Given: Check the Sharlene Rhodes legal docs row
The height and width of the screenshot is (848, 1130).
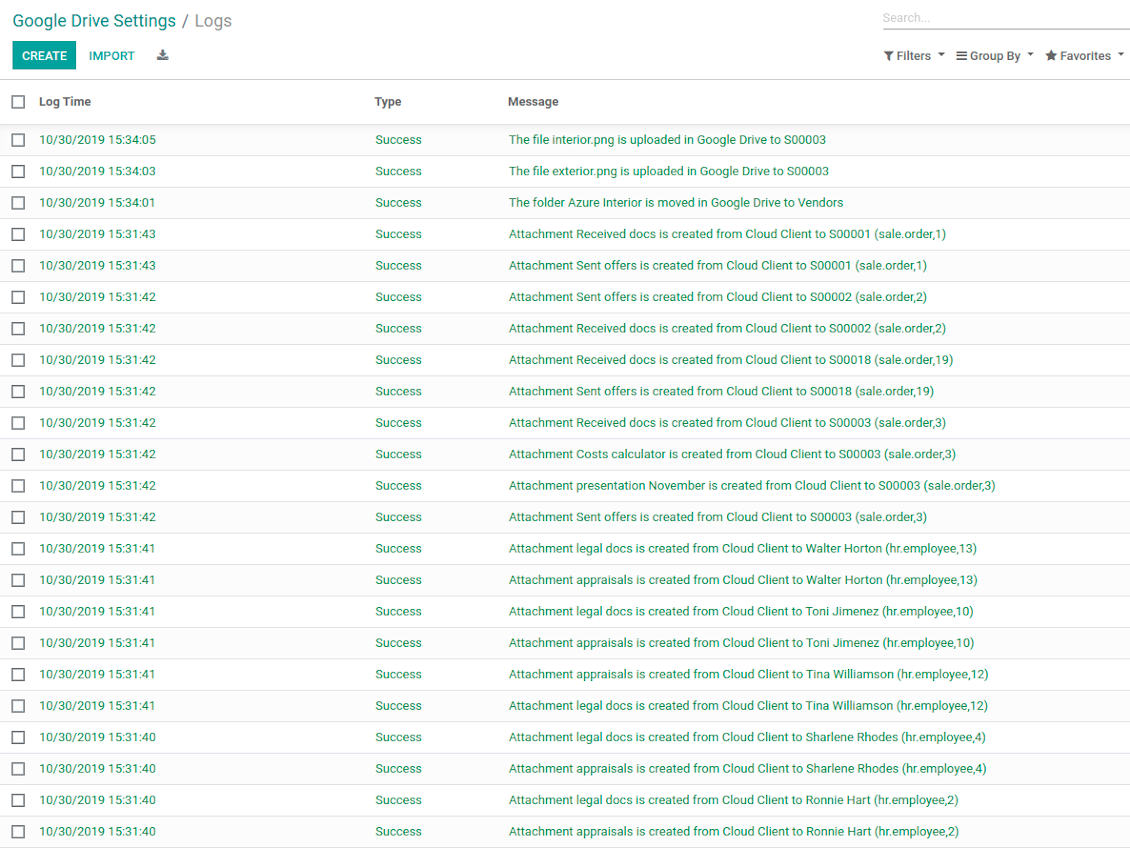Looking at the screenshot, I should (x=18, y=737).
